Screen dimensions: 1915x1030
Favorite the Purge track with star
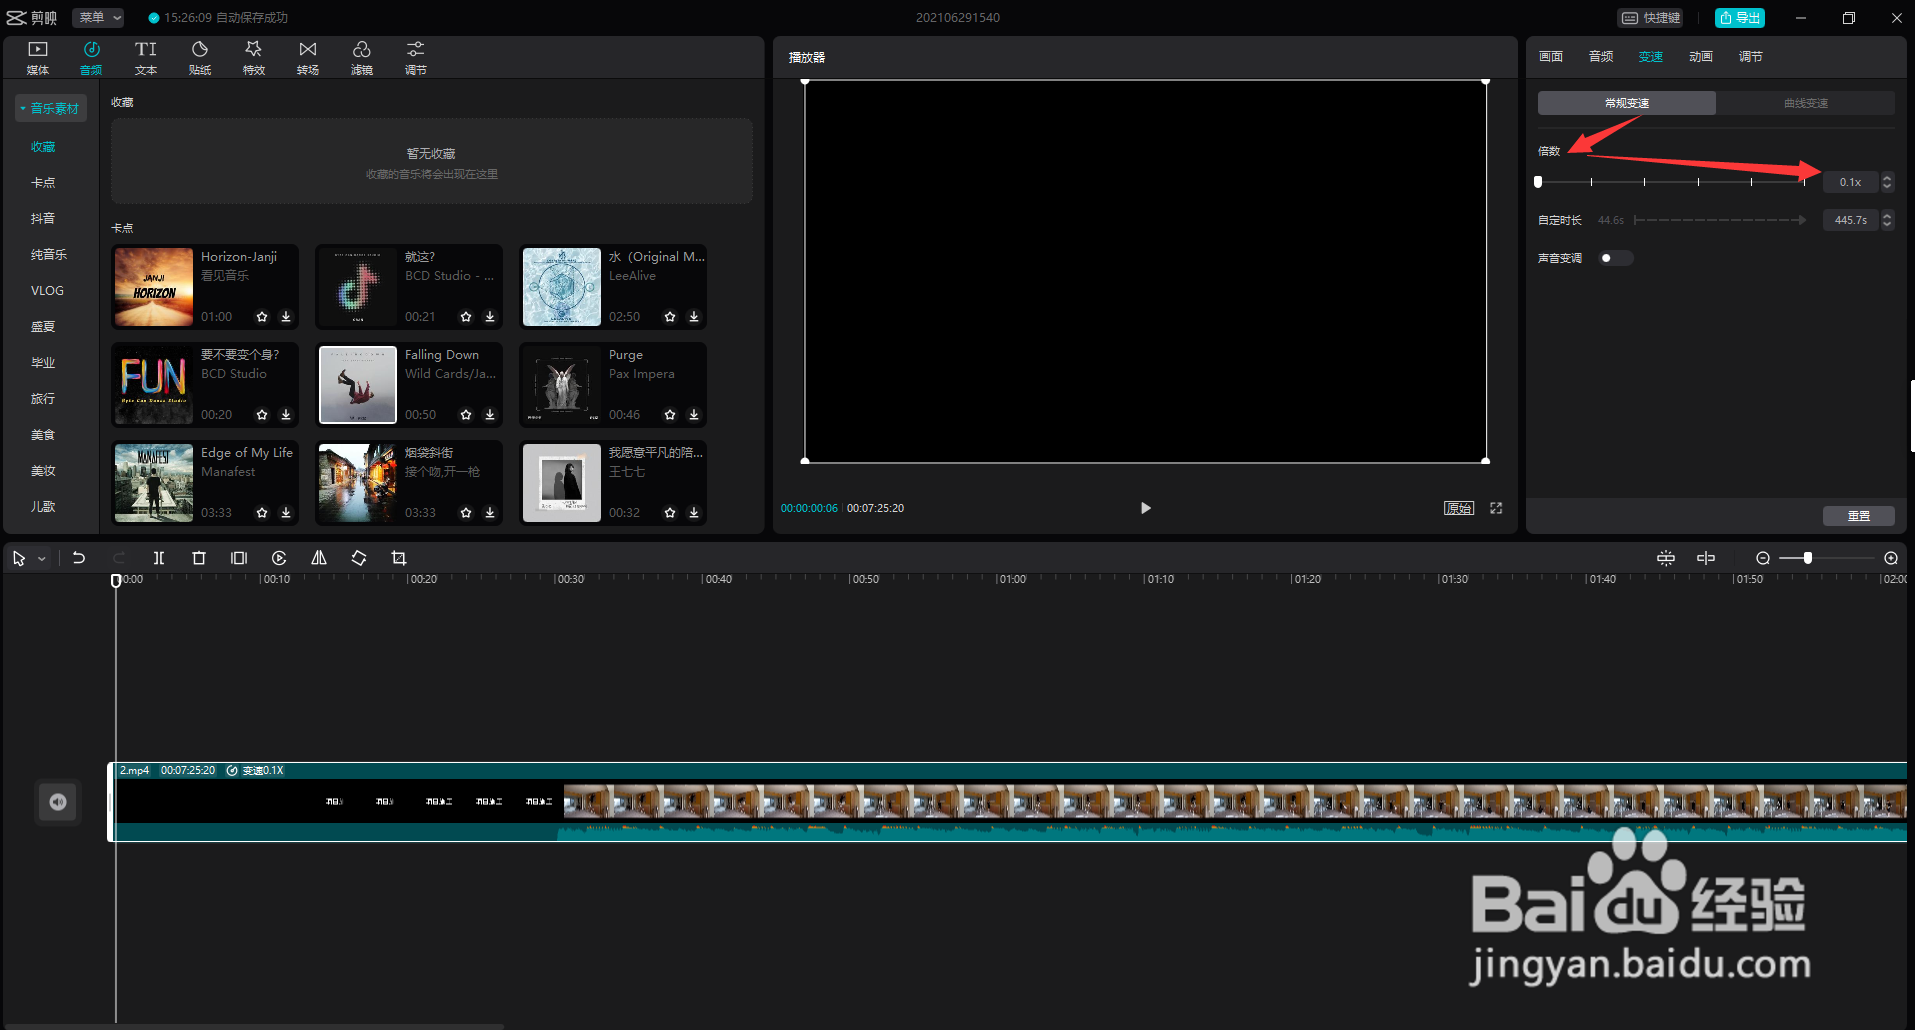pyautogui.click(x=670, y=415)
